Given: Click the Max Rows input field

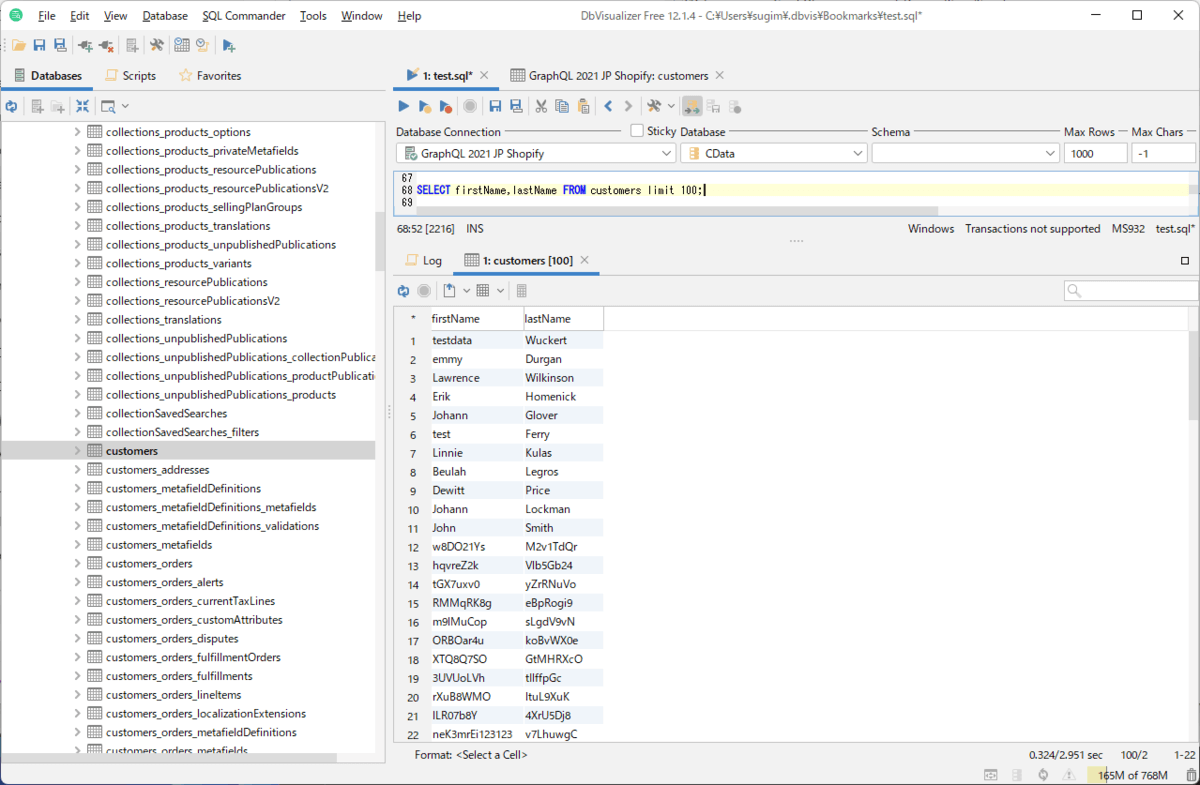Looking at the screenshot, I should coord(1095,154).
